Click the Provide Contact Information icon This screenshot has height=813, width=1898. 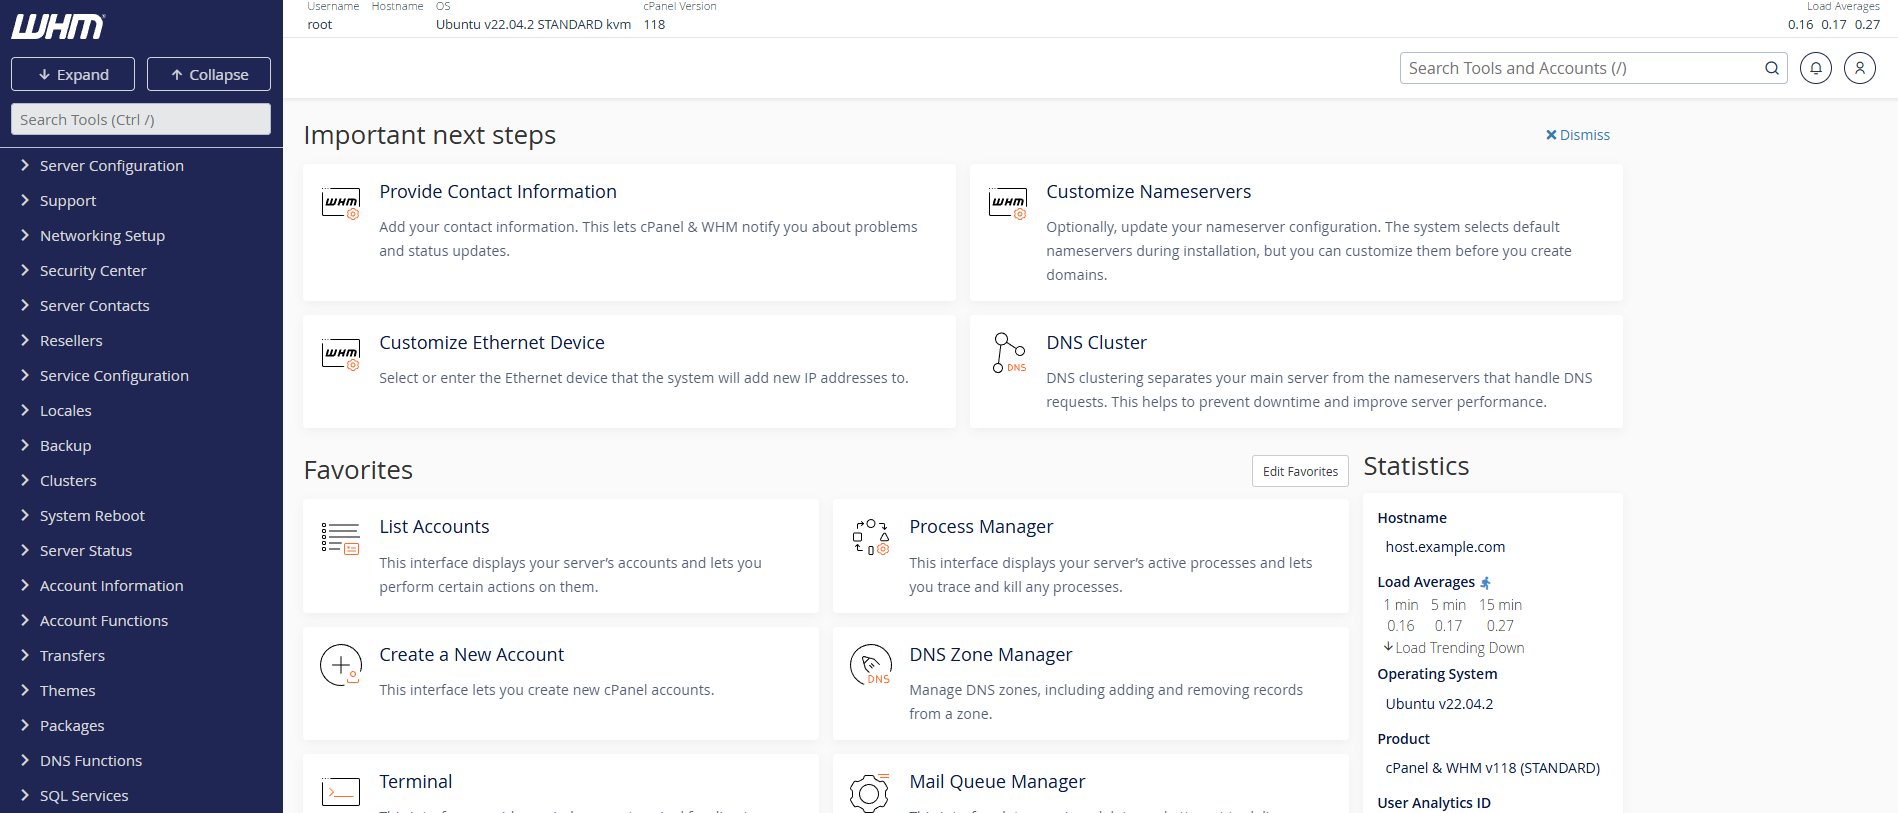pyautogui.click(x=341, y=203)
